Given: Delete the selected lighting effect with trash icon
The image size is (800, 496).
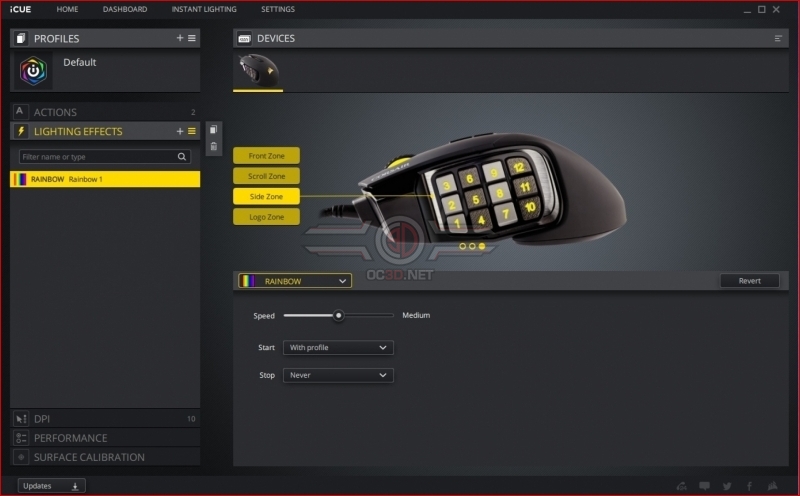Looking at the screenshot, I should tap(214, 146).
